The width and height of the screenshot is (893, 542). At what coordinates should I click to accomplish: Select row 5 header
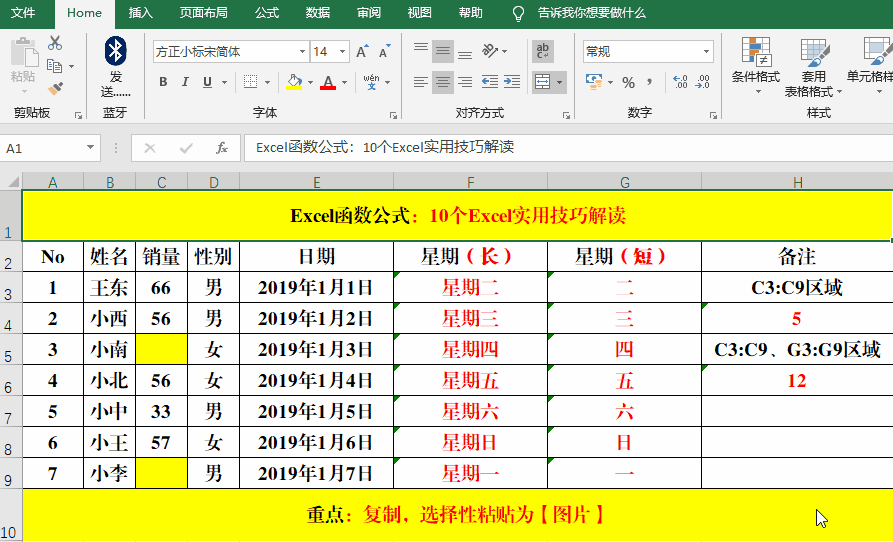coord(11,349)
